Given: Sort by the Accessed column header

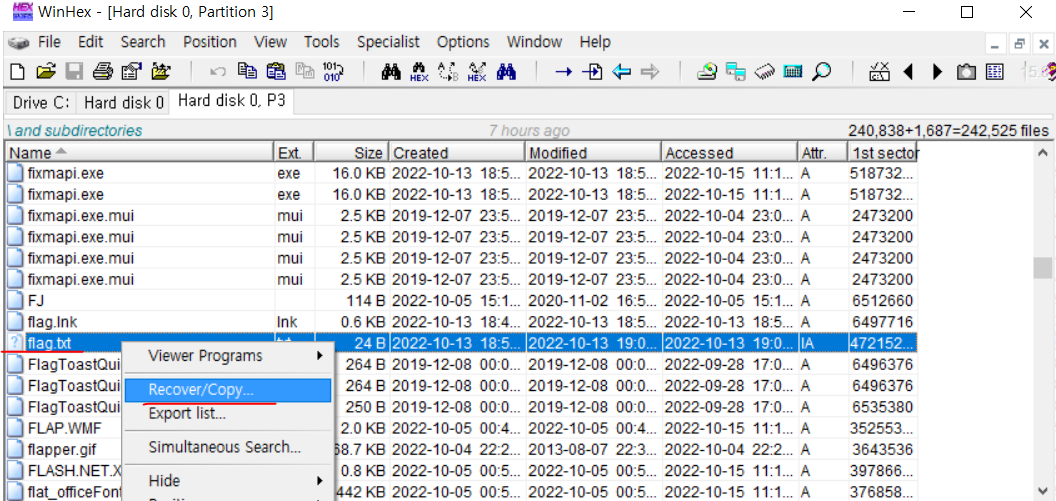Looking at the screenshot, I should tap(729, 153).
